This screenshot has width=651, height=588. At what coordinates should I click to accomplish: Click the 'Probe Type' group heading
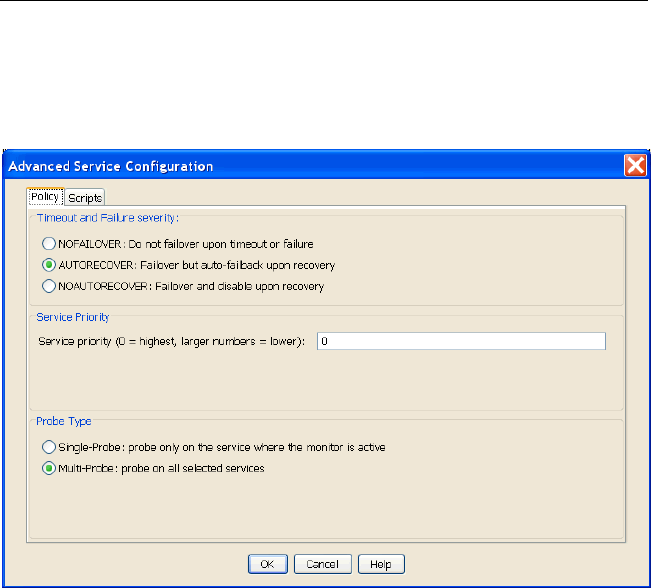63,422
